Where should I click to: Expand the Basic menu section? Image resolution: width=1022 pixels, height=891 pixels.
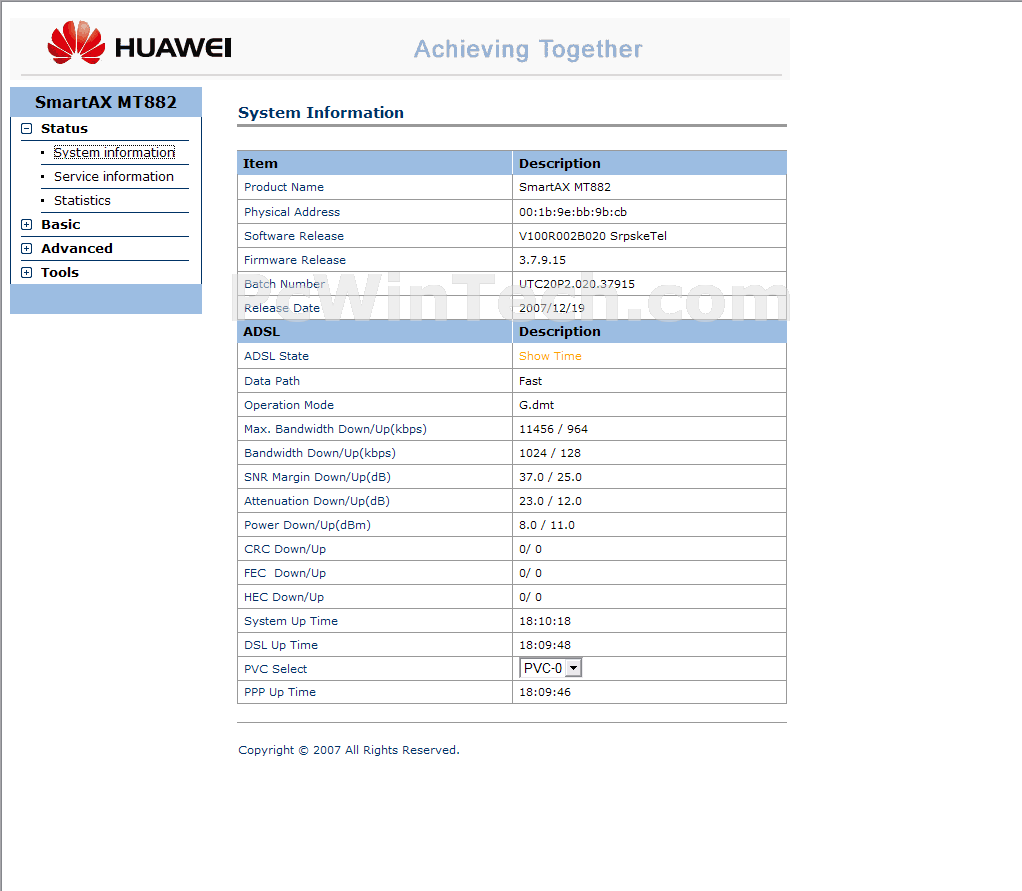click(27, 225)
